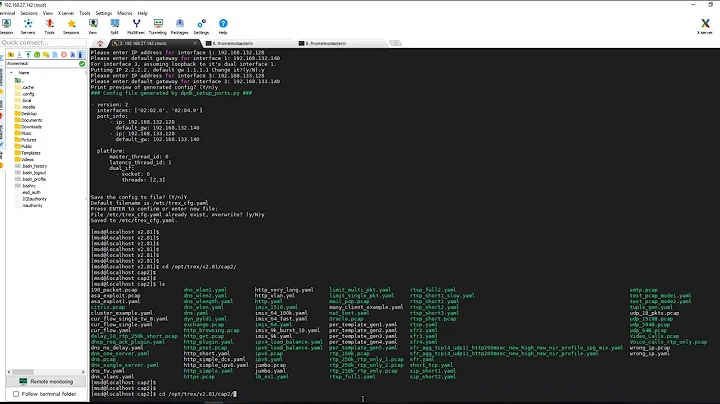
Task: Confirm path with green check icon
Action: (82, 63)
